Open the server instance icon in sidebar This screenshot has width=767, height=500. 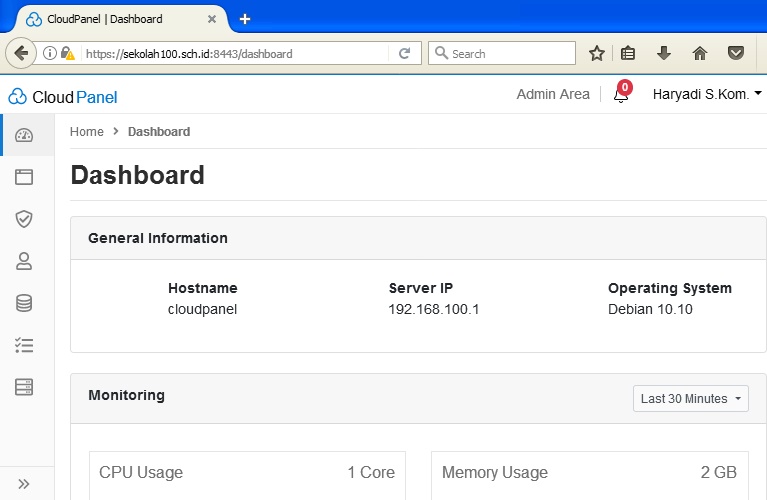[x=25, y=387]
